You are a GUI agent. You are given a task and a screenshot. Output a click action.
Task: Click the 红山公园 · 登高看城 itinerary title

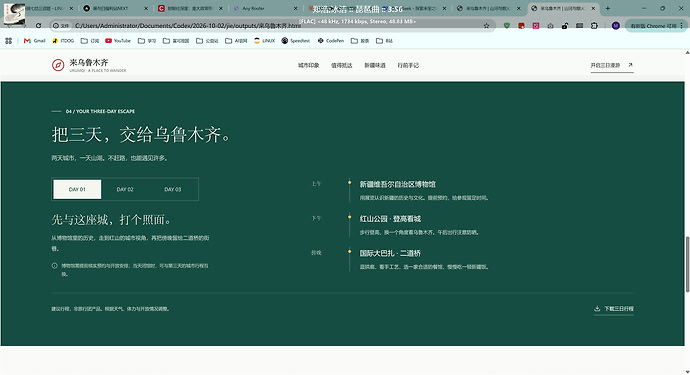pyautogui.click(x=390, y=219)
